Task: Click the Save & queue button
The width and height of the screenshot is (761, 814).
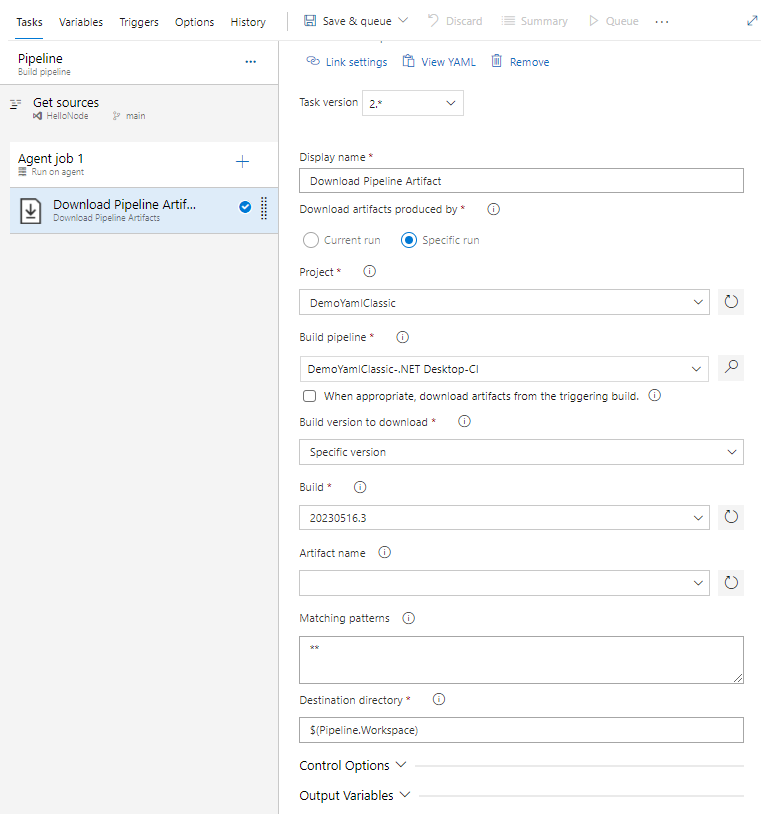Action: (357, 20)
